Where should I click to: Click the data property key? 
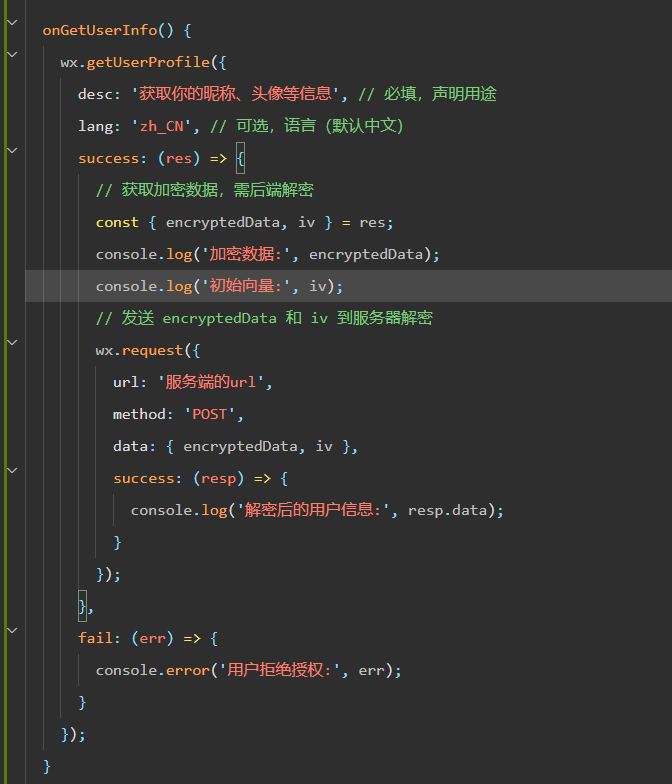[x=130, y=446]
